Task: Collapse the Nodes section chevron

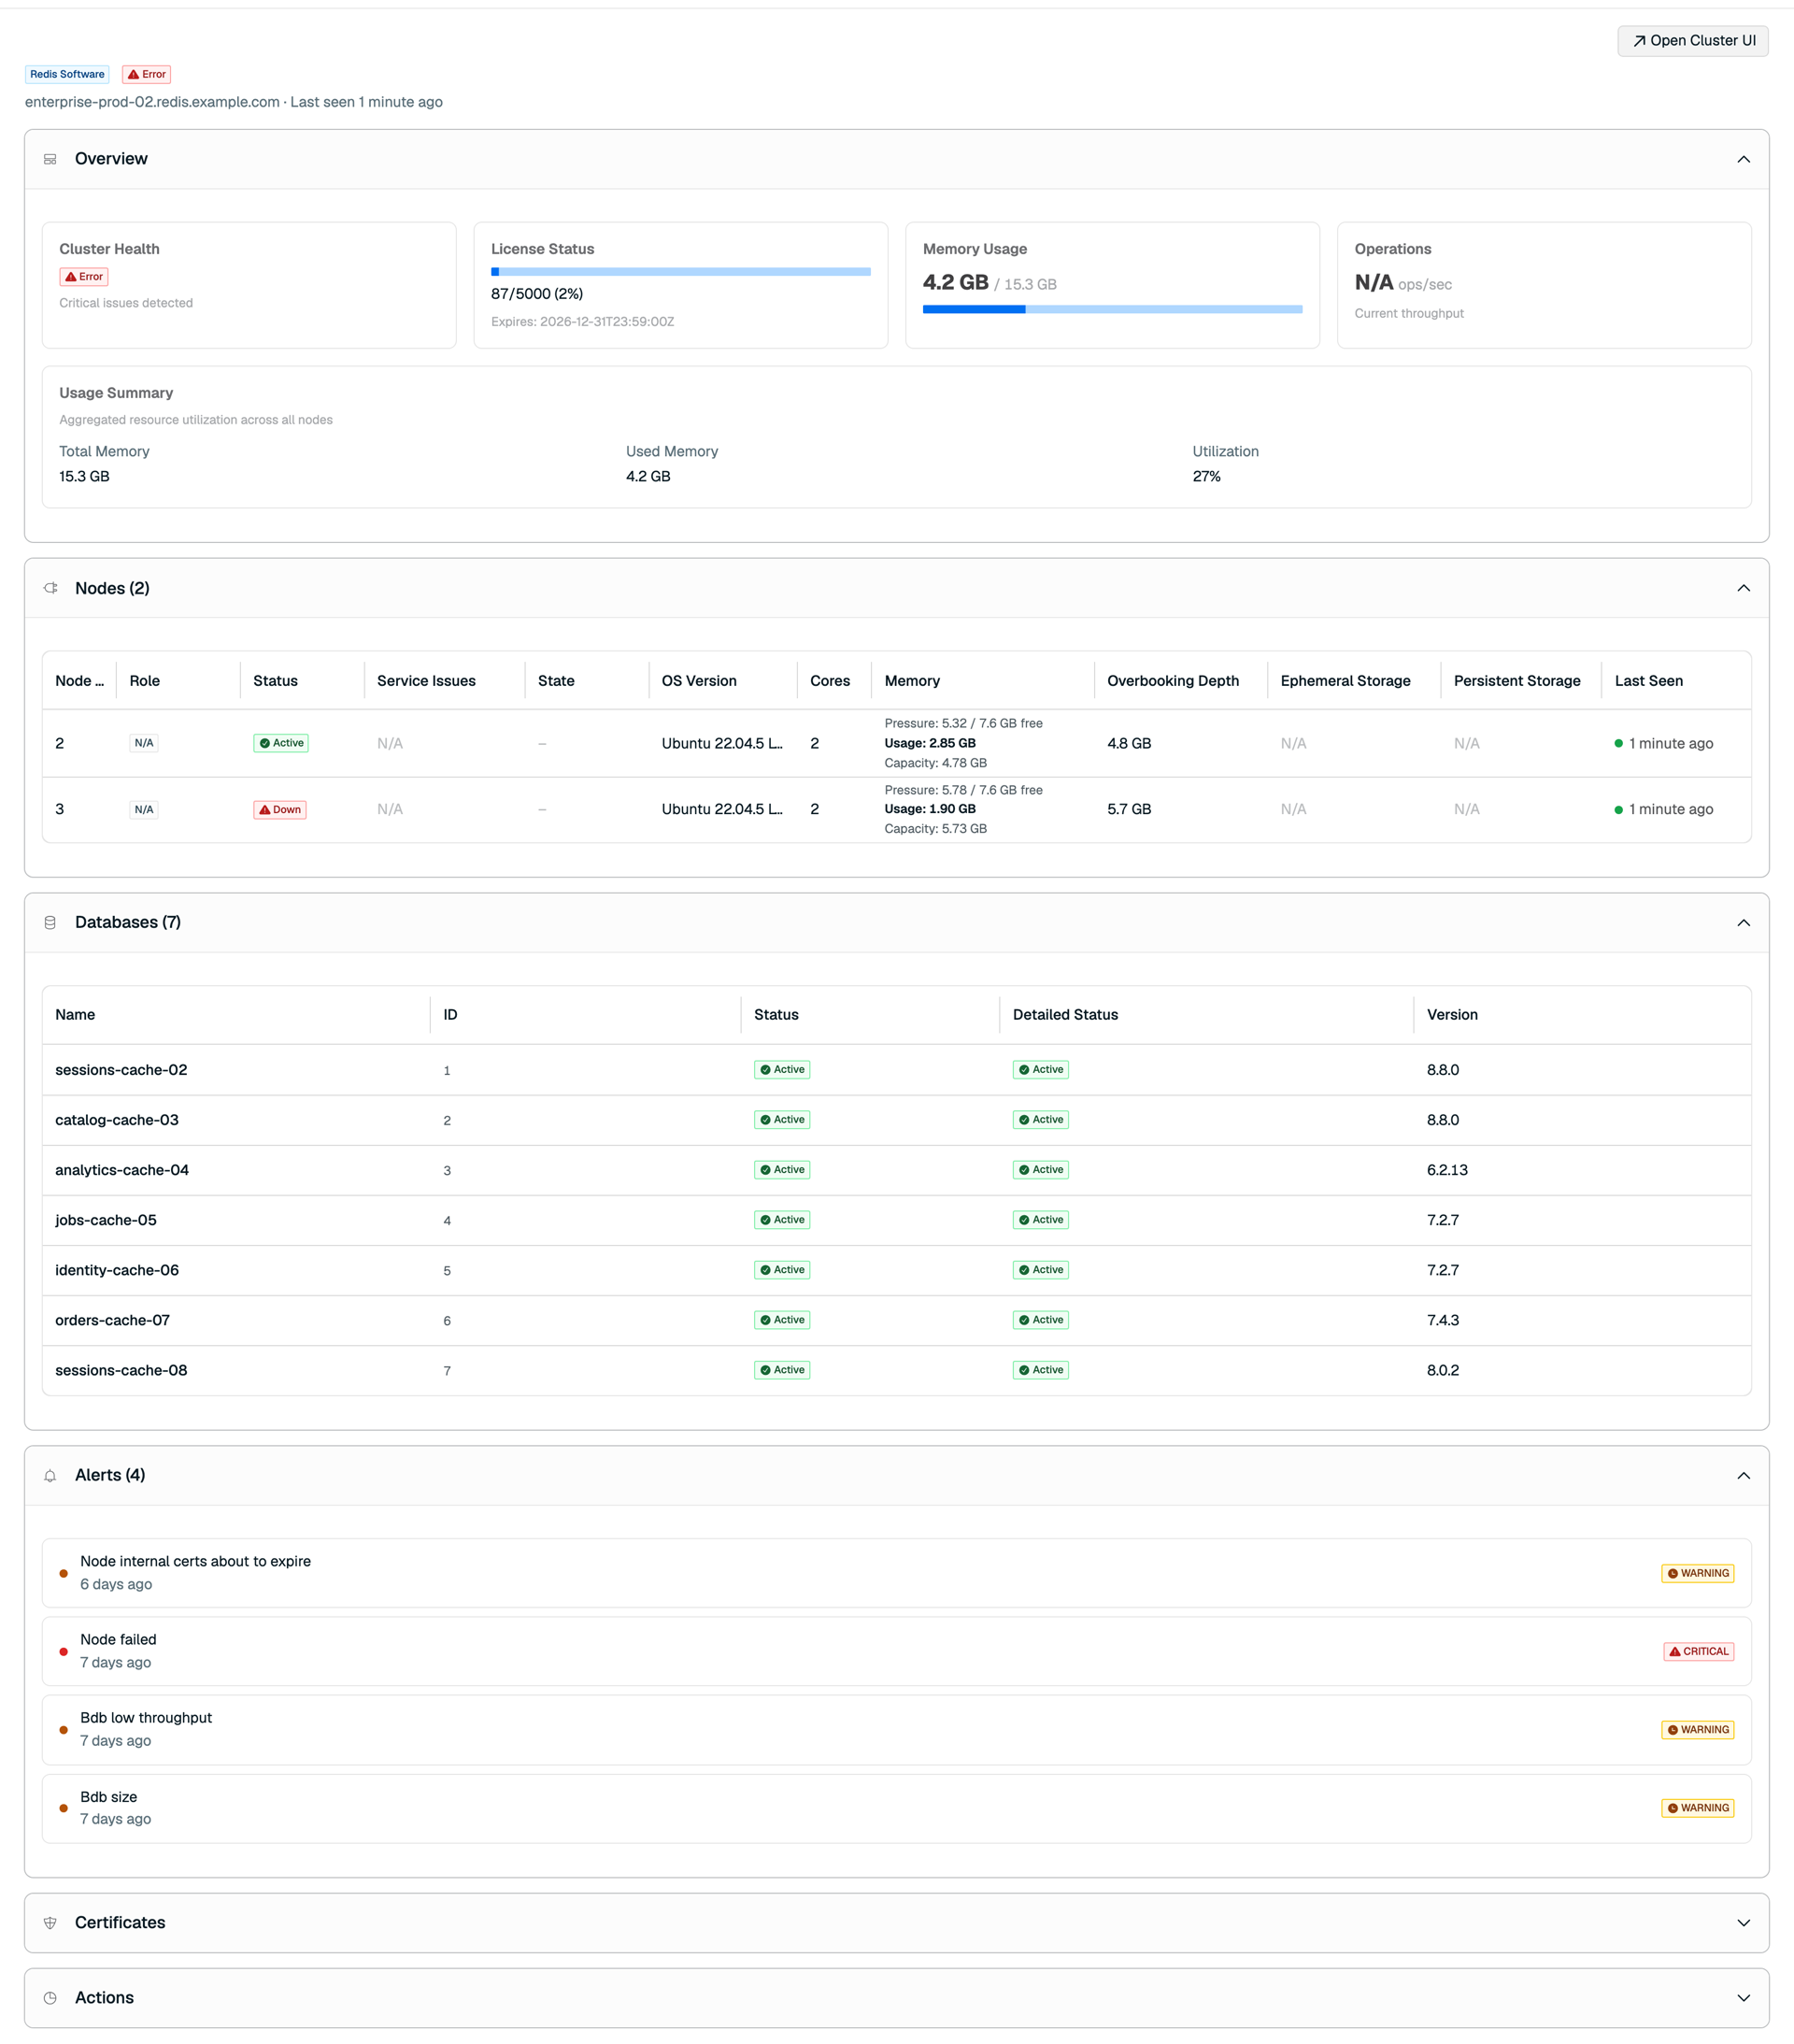Action: click(x=1743, y=588)
